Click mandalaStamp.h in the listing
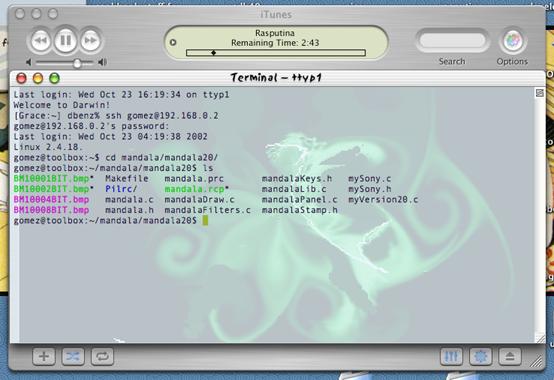This screenshot has height=380, width=554. (300, 210)
